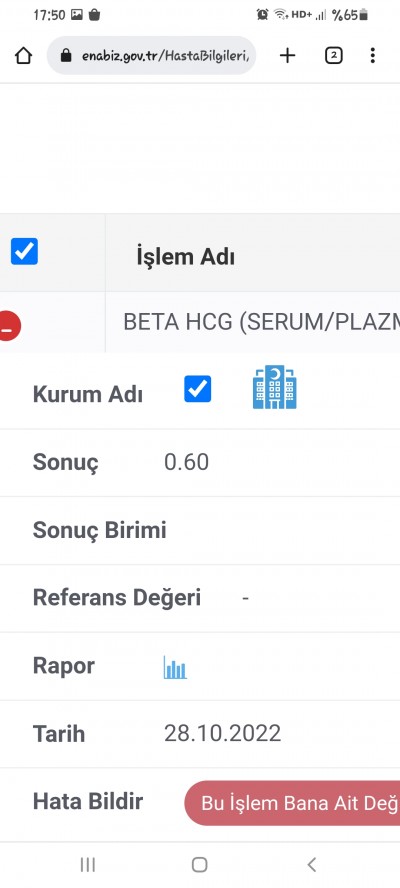Open Chrome three-dot overflow menu
The width and height of the screenshot is (400, 888).
pos(372,56)
